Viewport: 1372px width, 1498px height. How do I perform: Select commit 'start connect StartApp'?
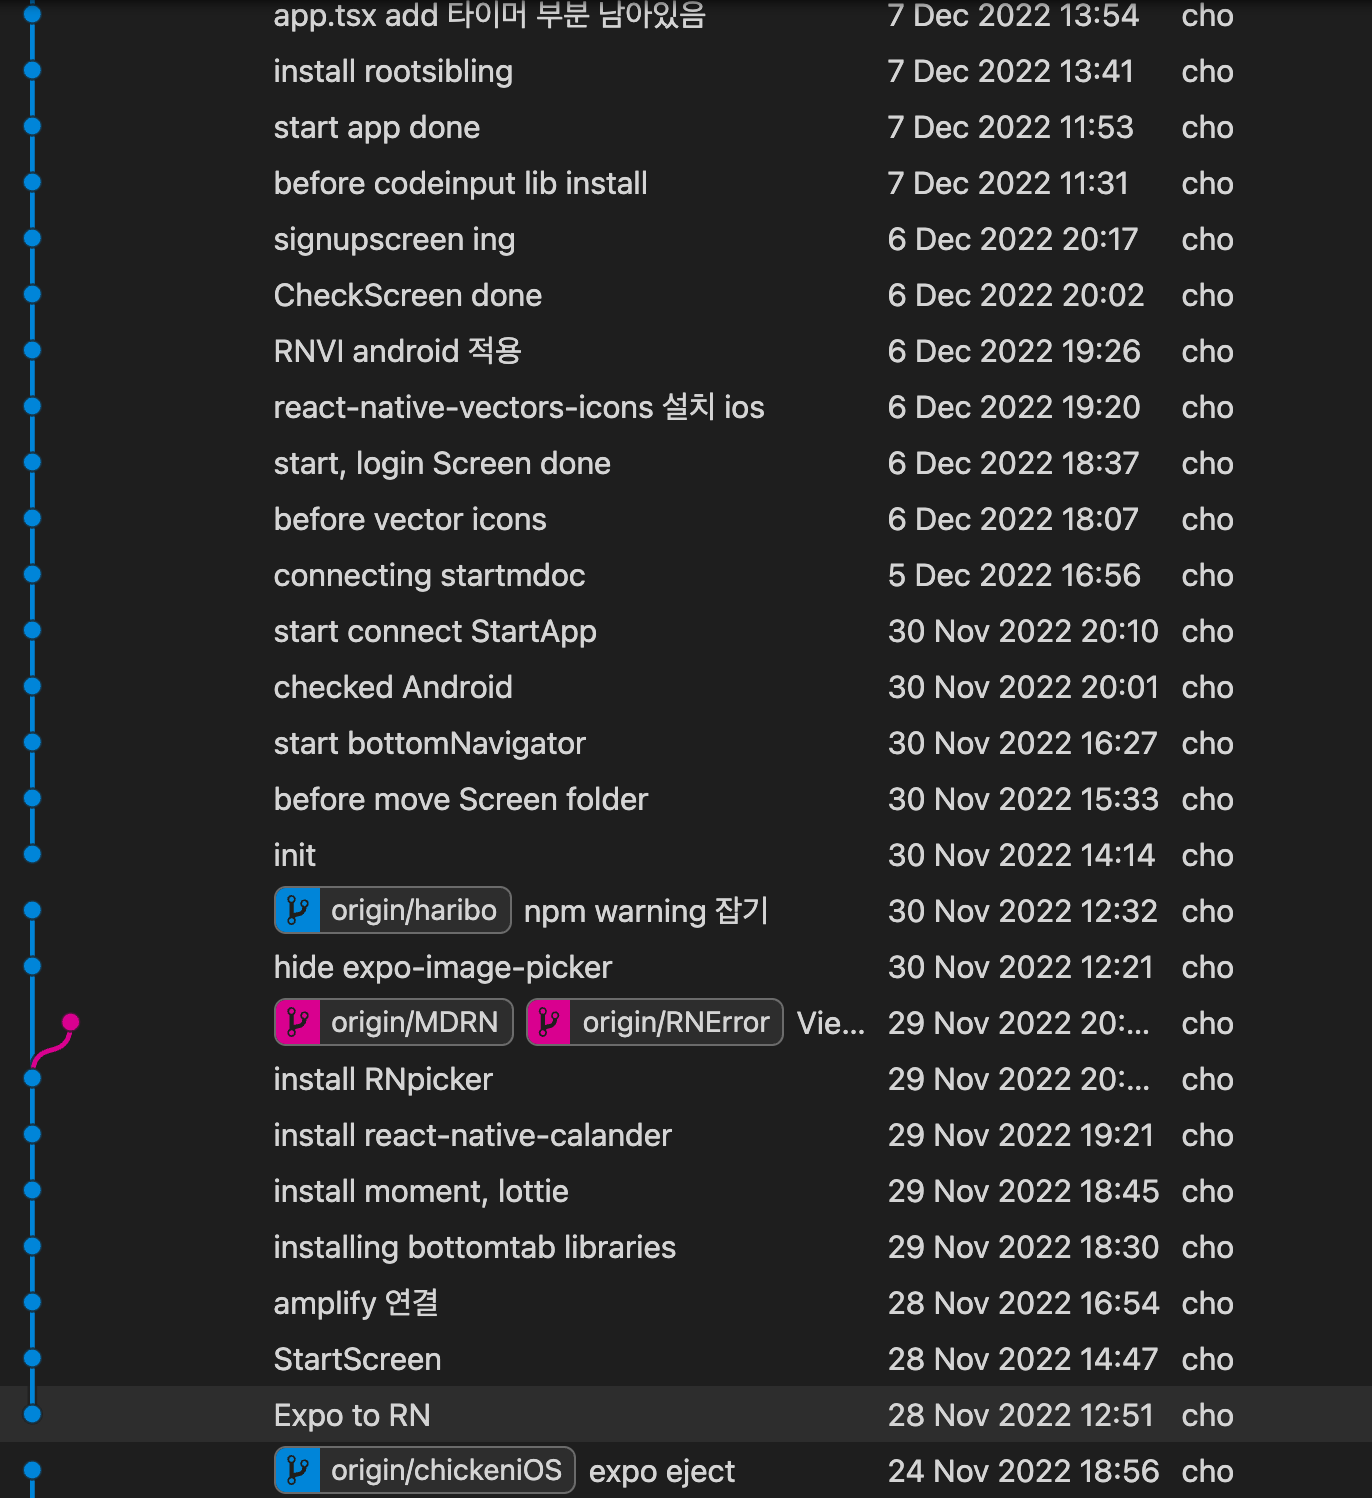coord(435,631)
